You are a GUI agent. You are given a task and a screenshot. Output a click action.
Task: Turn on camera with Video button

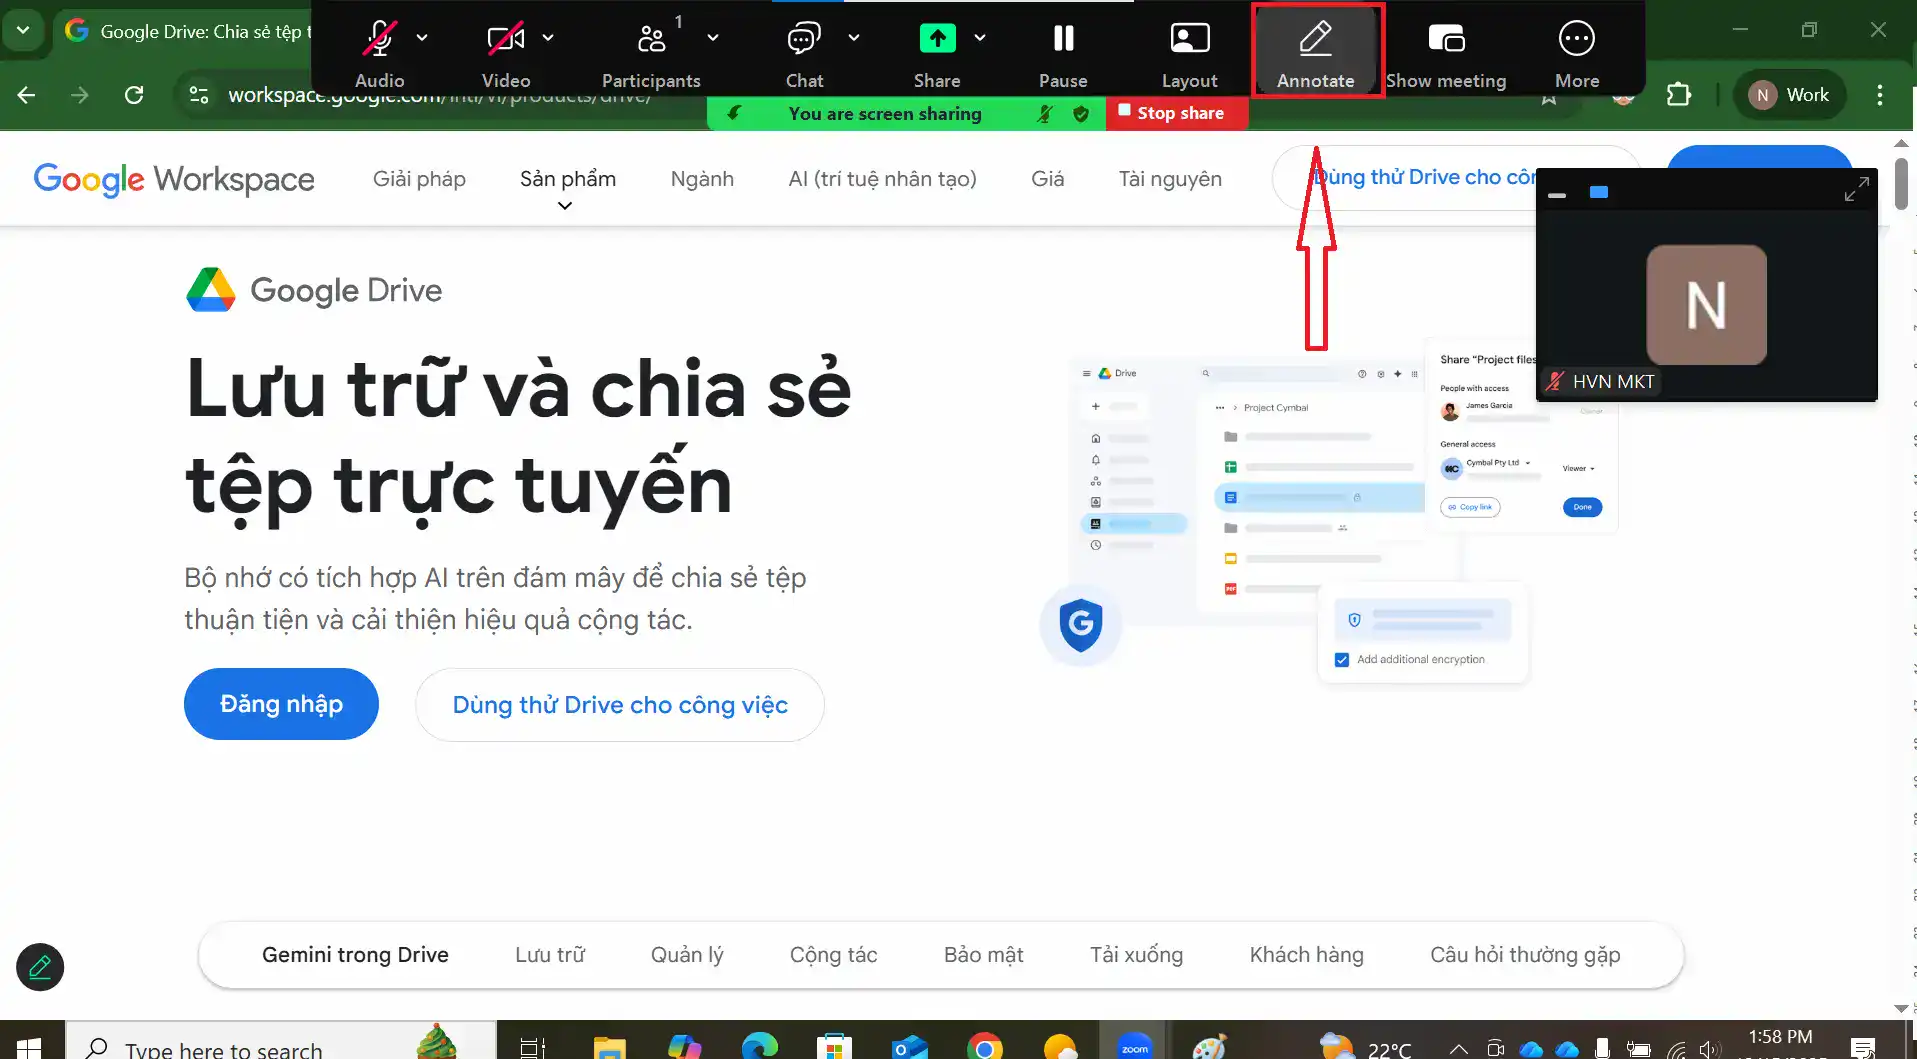(x=505, y=40)
